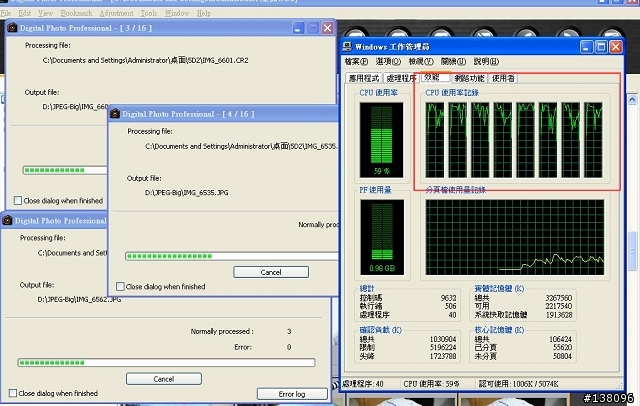Click the PF 使用量 meter showing 0.98 GB
The image size is (640, 406).
tap(382, 237)
